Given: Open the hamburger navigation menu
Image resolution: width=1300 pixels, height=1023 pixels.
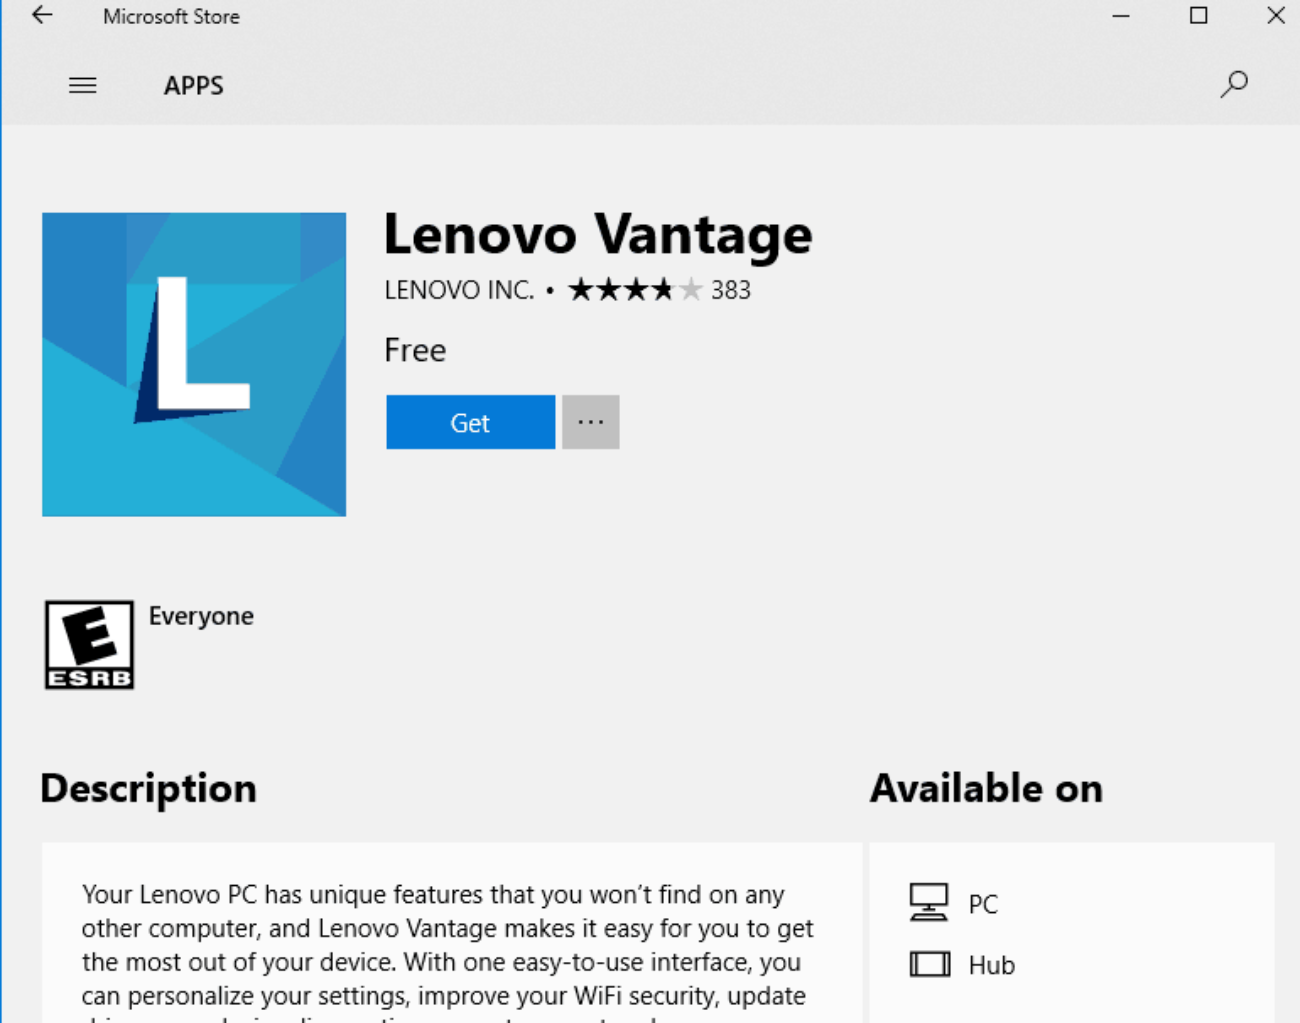Looking at the screenshot, I should (x=83, y=85).
